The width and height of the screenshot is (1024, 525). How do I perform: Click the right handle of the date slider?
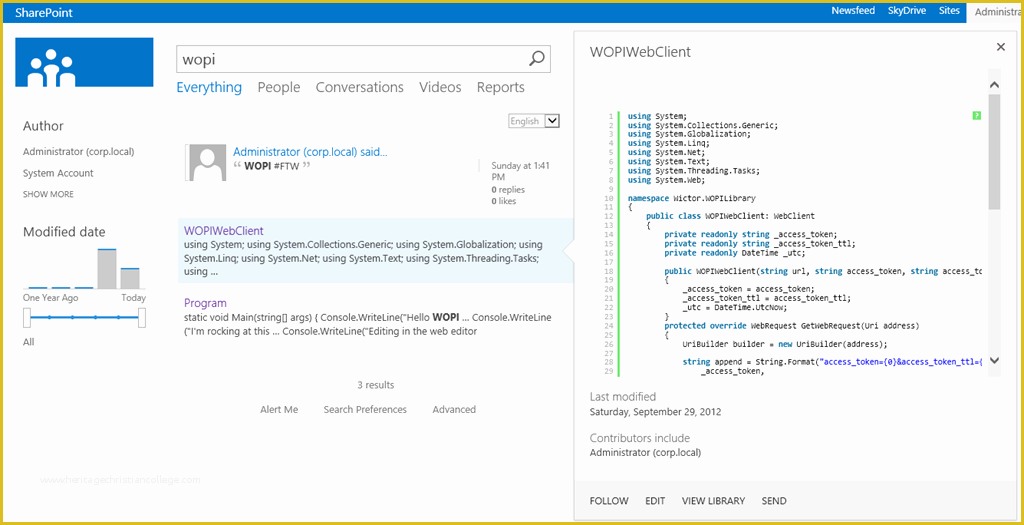pos(142,317)
